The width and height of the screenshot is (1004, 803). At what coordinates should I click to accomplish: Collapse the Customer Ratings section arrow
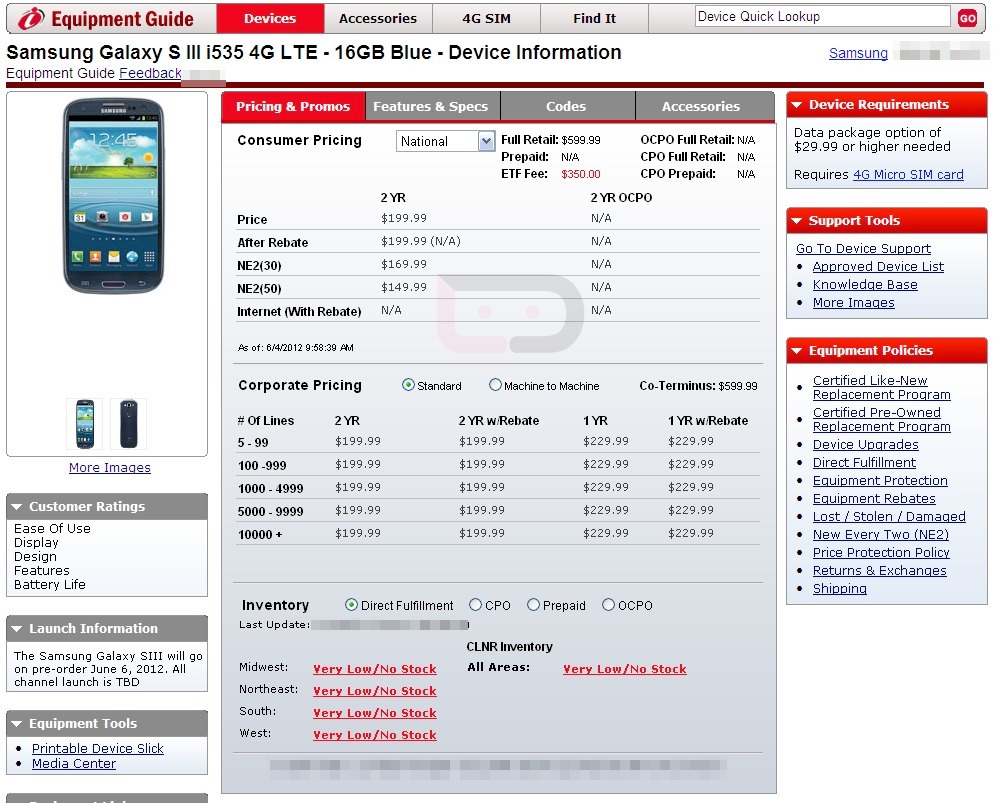[17, 507]
